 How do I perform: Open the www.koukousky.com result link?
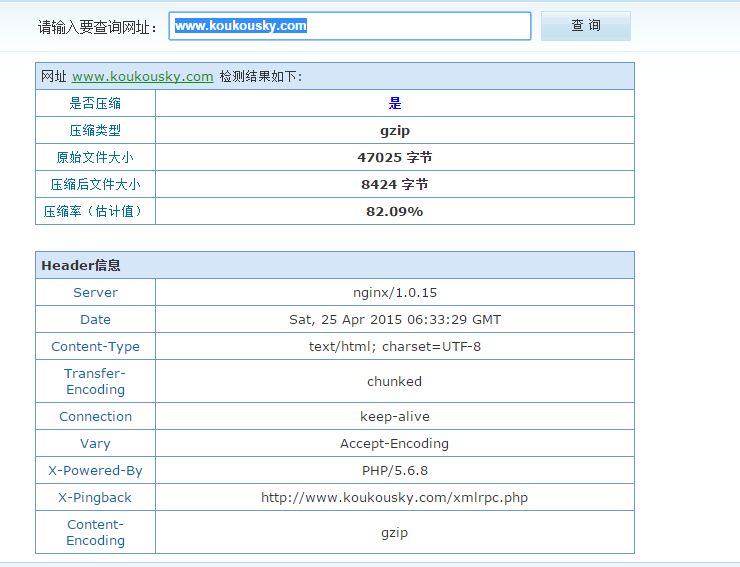pos(143,76)
